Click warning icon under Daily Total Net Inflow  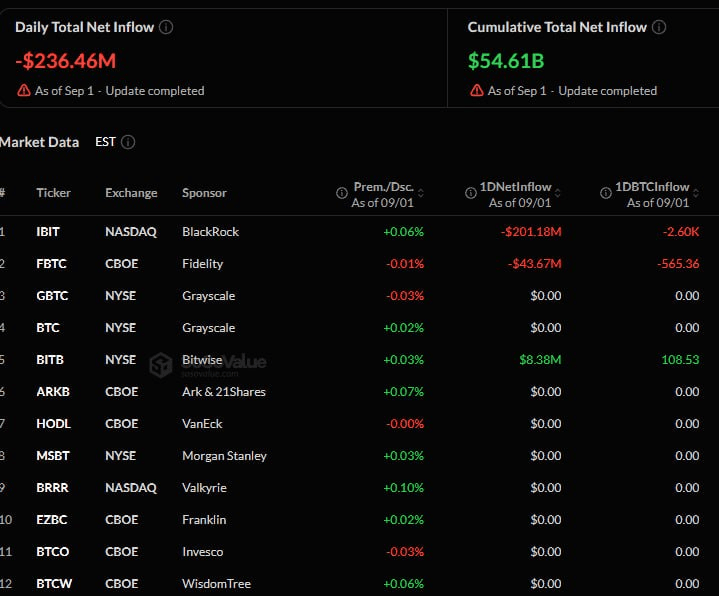(x=24, y=90)
